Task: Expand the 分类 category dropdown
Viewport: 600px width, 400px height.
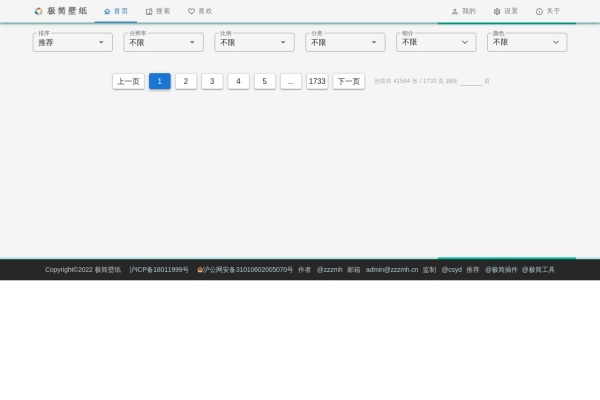Action: [345, 43]
